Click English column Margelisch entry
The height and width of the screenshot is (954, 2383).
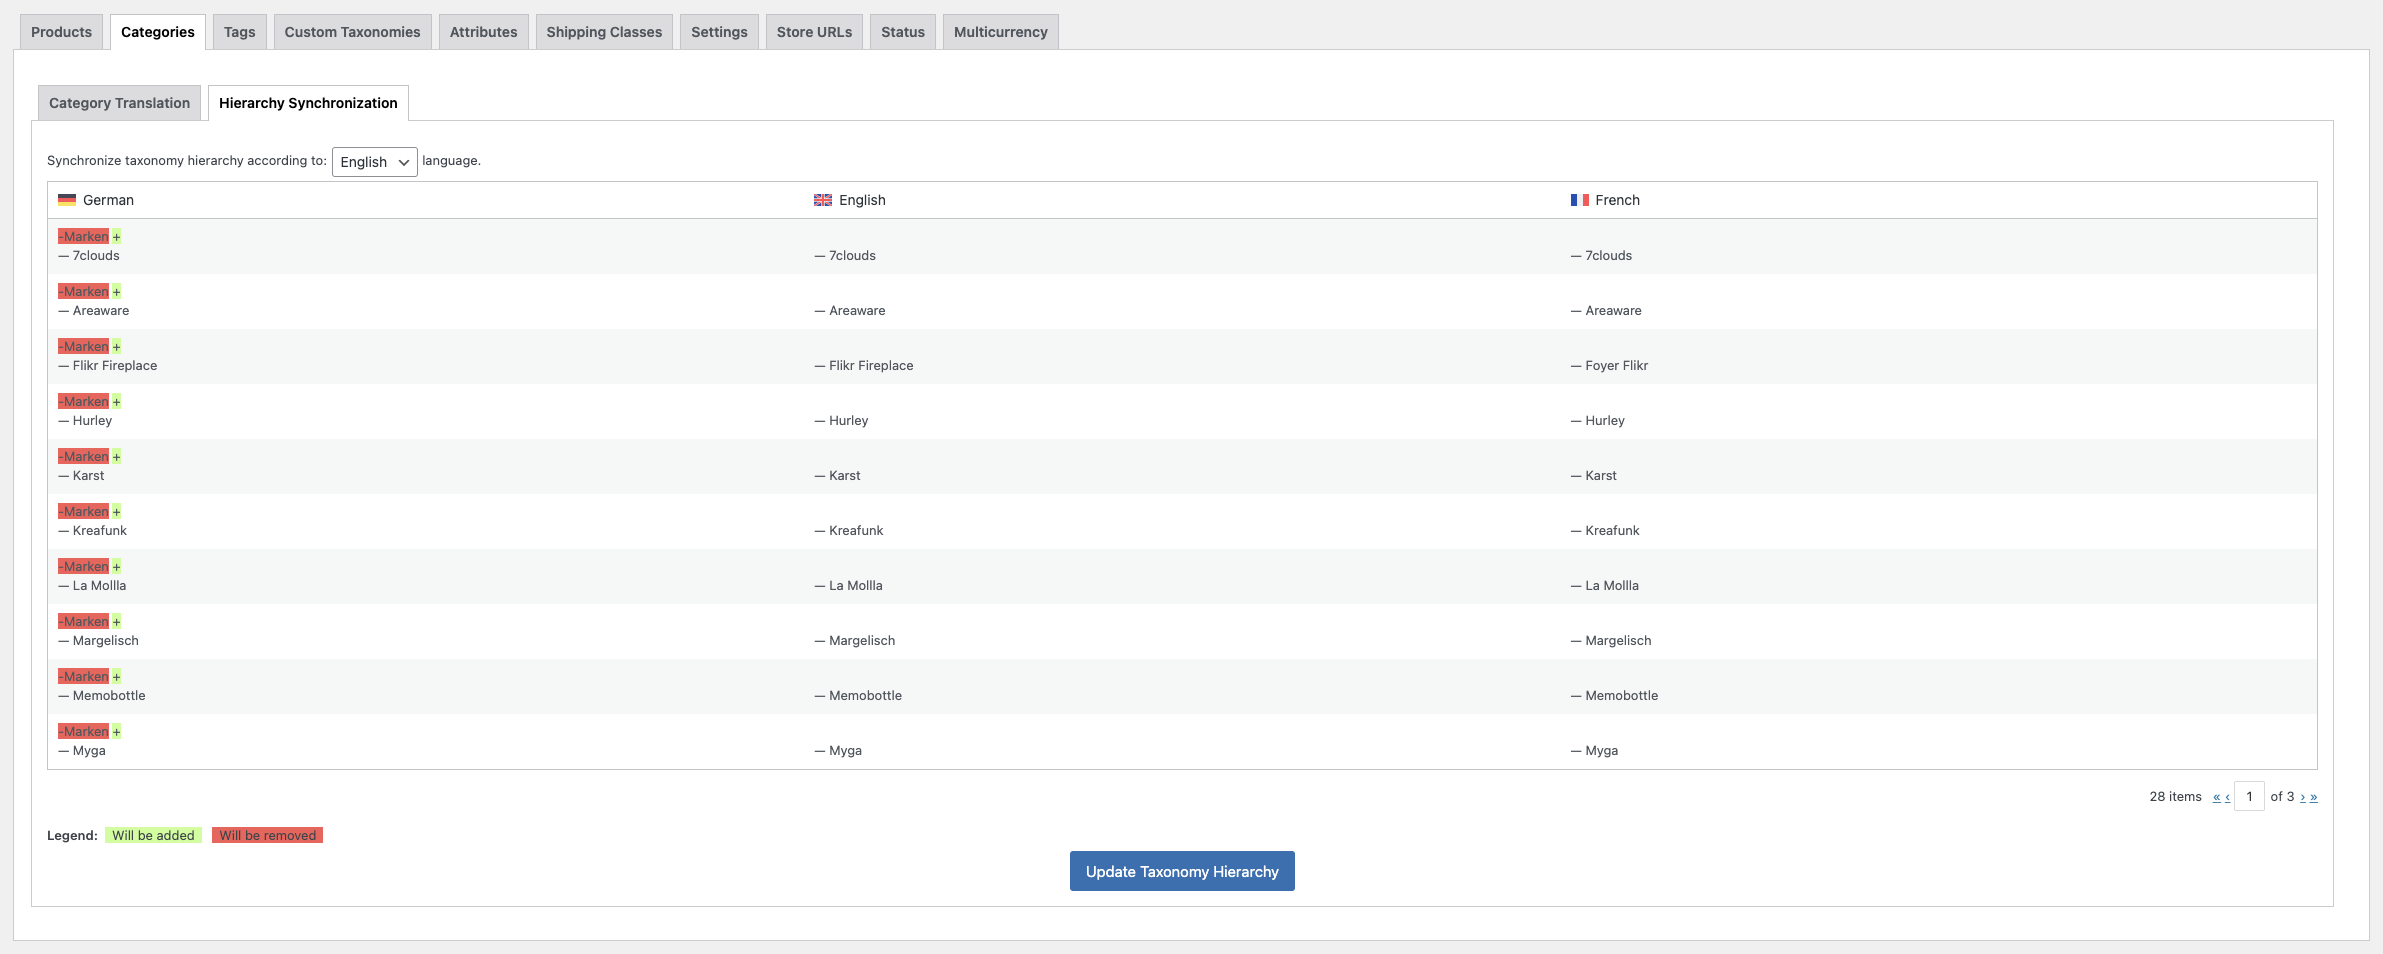pos(855,641)
